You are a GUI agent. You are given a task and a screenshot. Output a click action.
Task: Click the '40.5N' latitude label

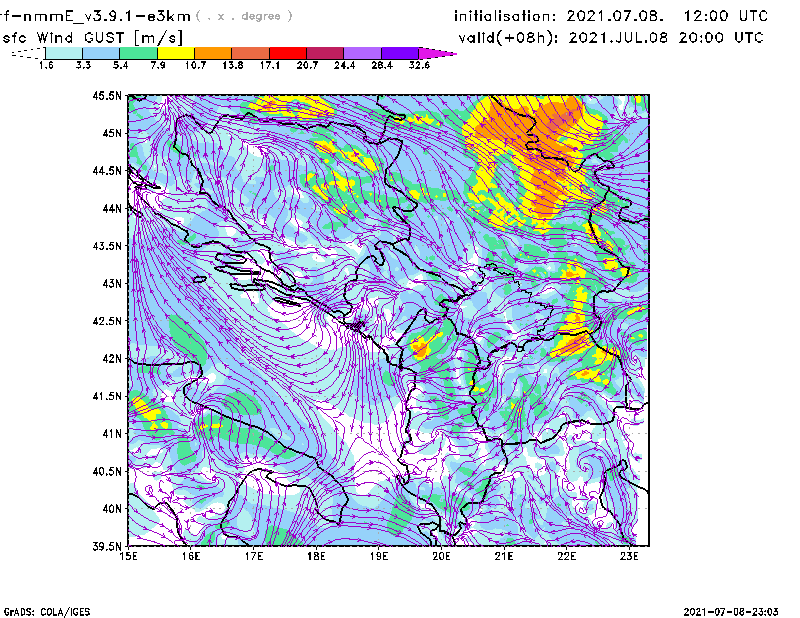click(x=107, y=472)
